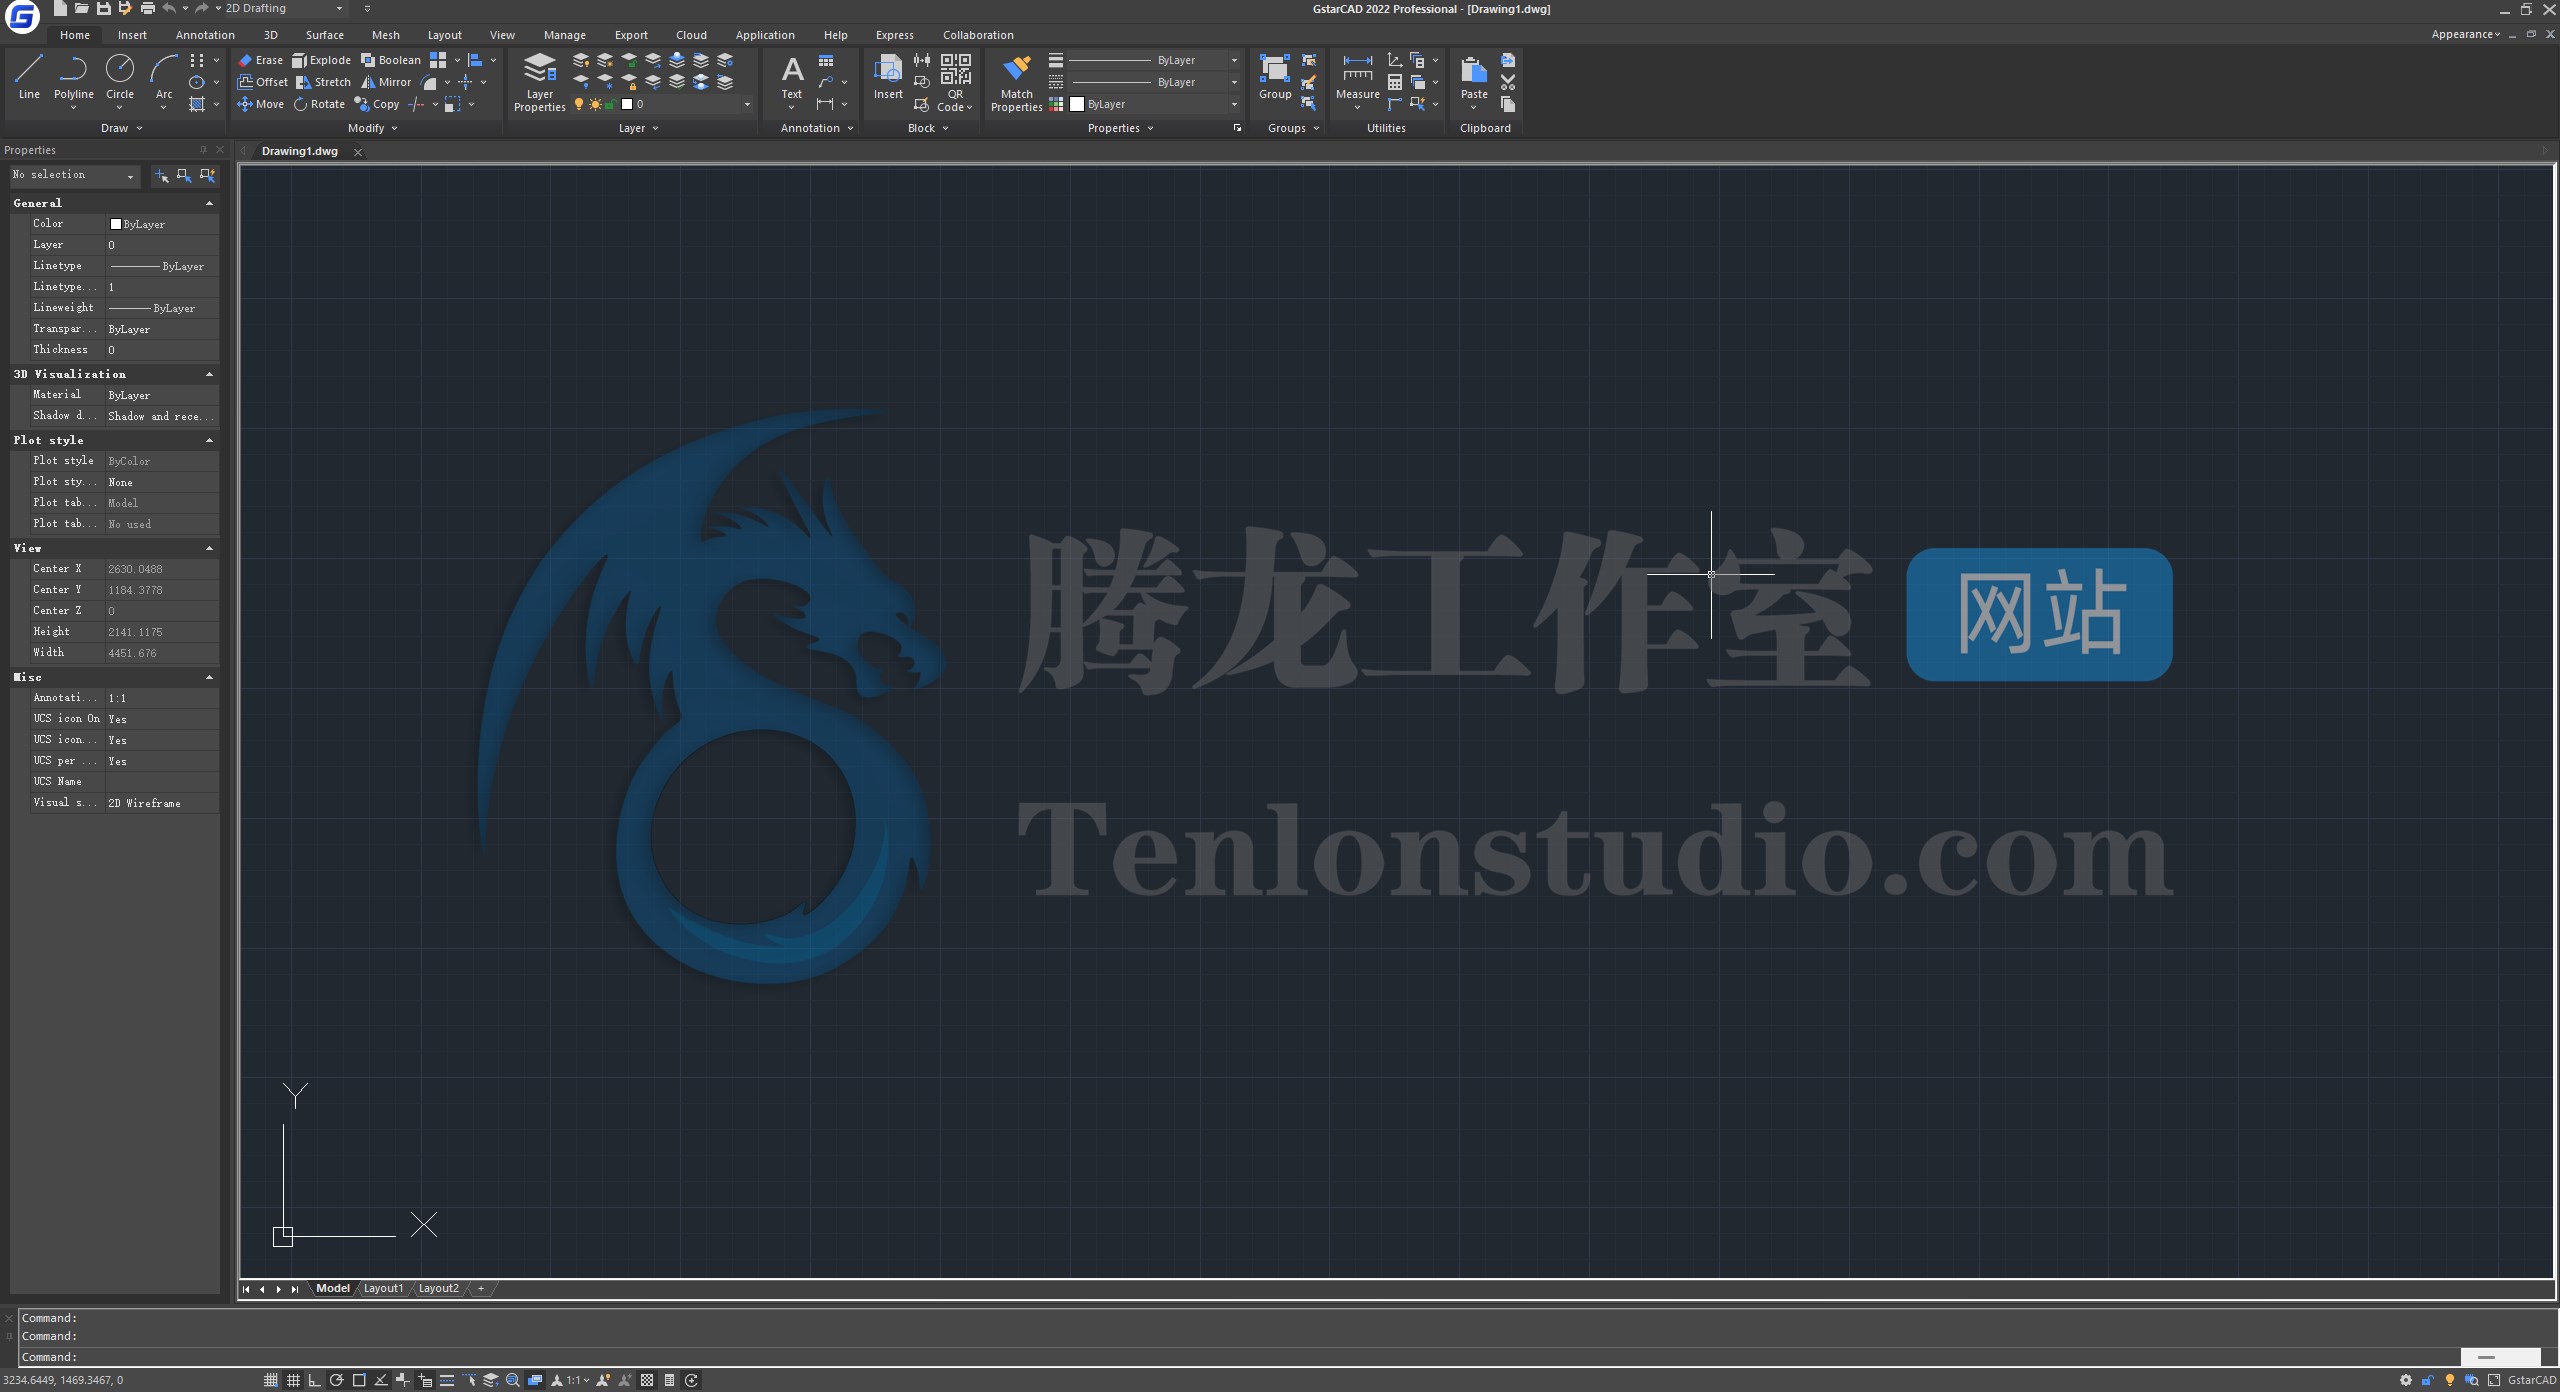Click the Save icon in quick access toolbar
The image size is (2560, 1392).
click(x=103, y=8)
